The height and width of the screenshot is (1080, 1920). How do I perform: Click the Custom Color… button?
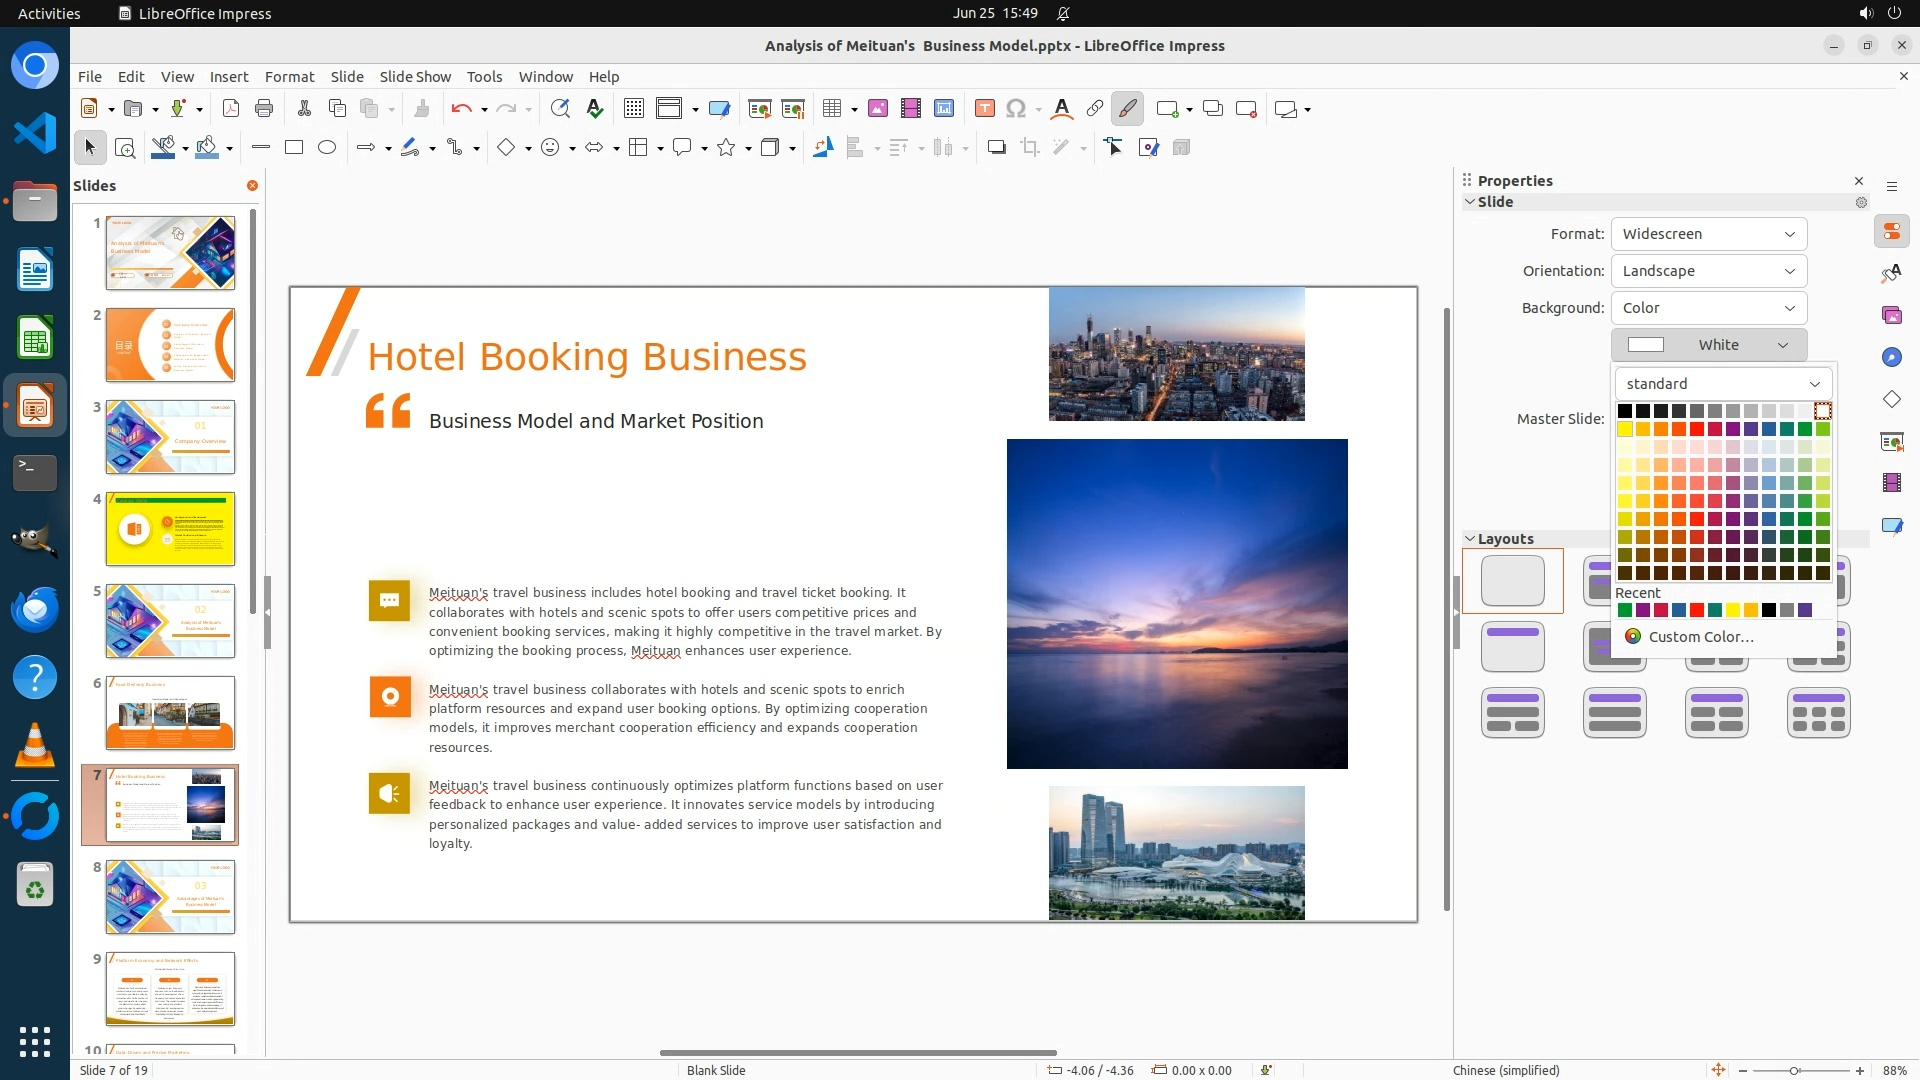pos(1699,637)
